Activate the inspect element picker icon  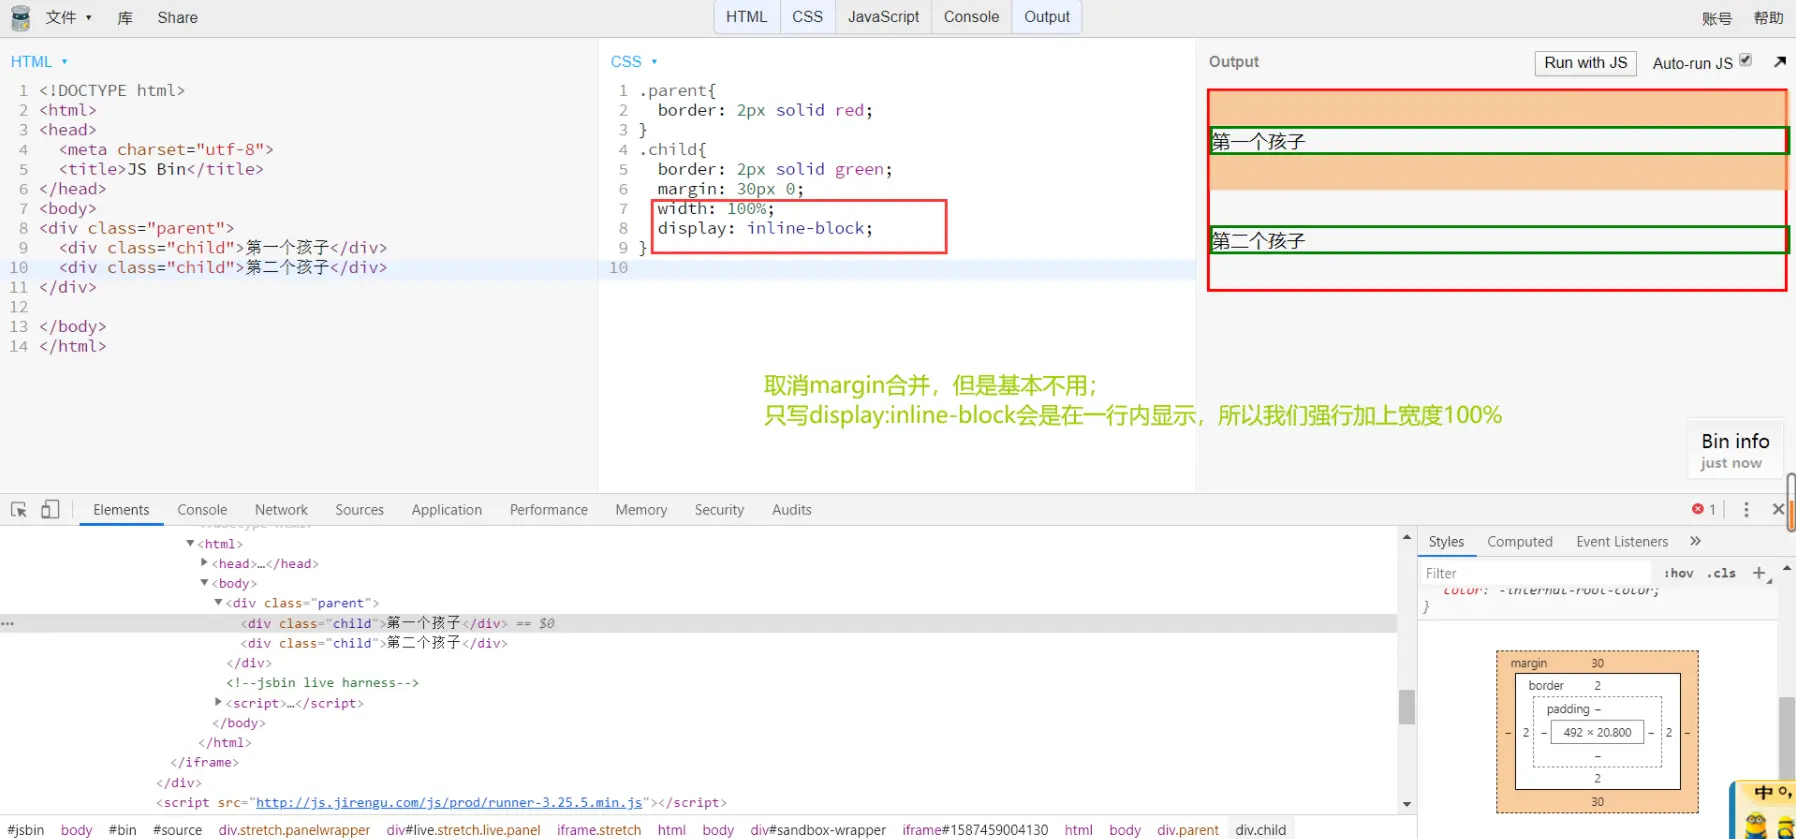[x=19, y=510]
